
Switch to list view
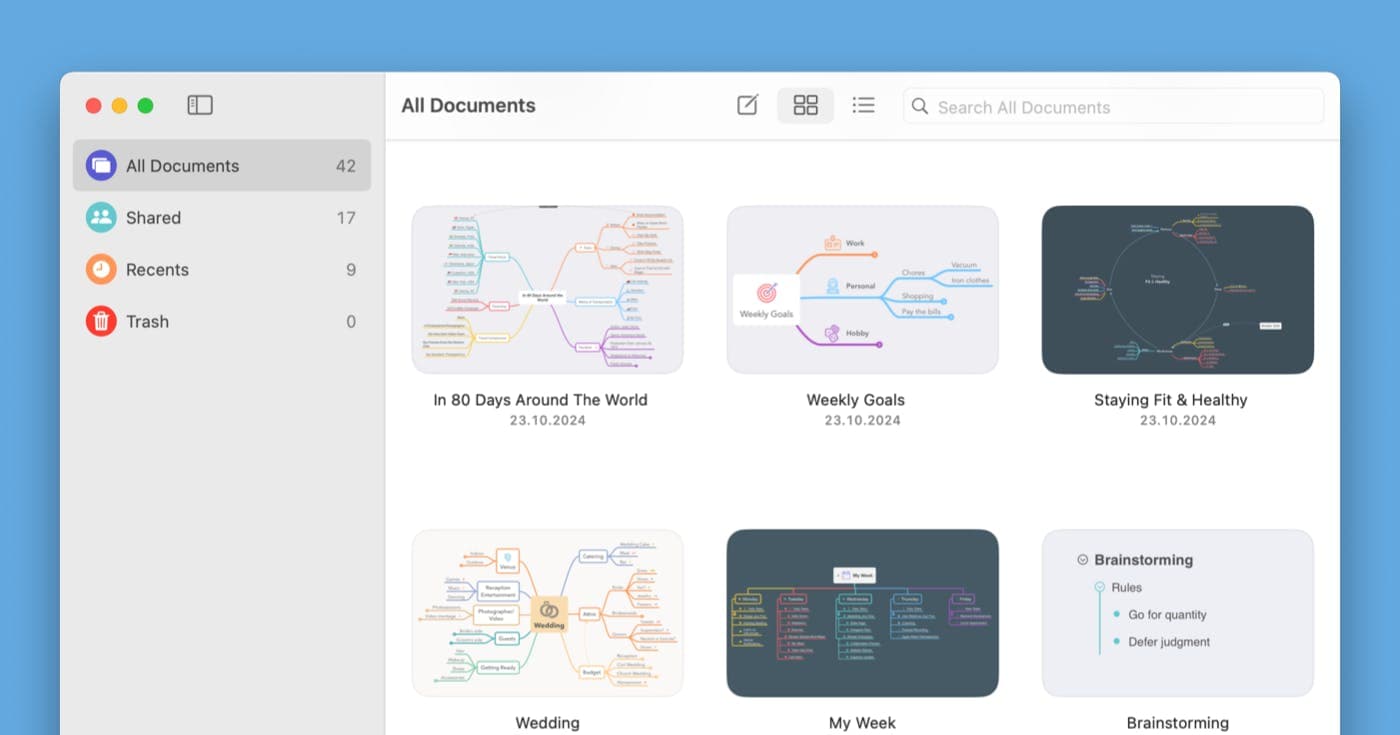863,105
